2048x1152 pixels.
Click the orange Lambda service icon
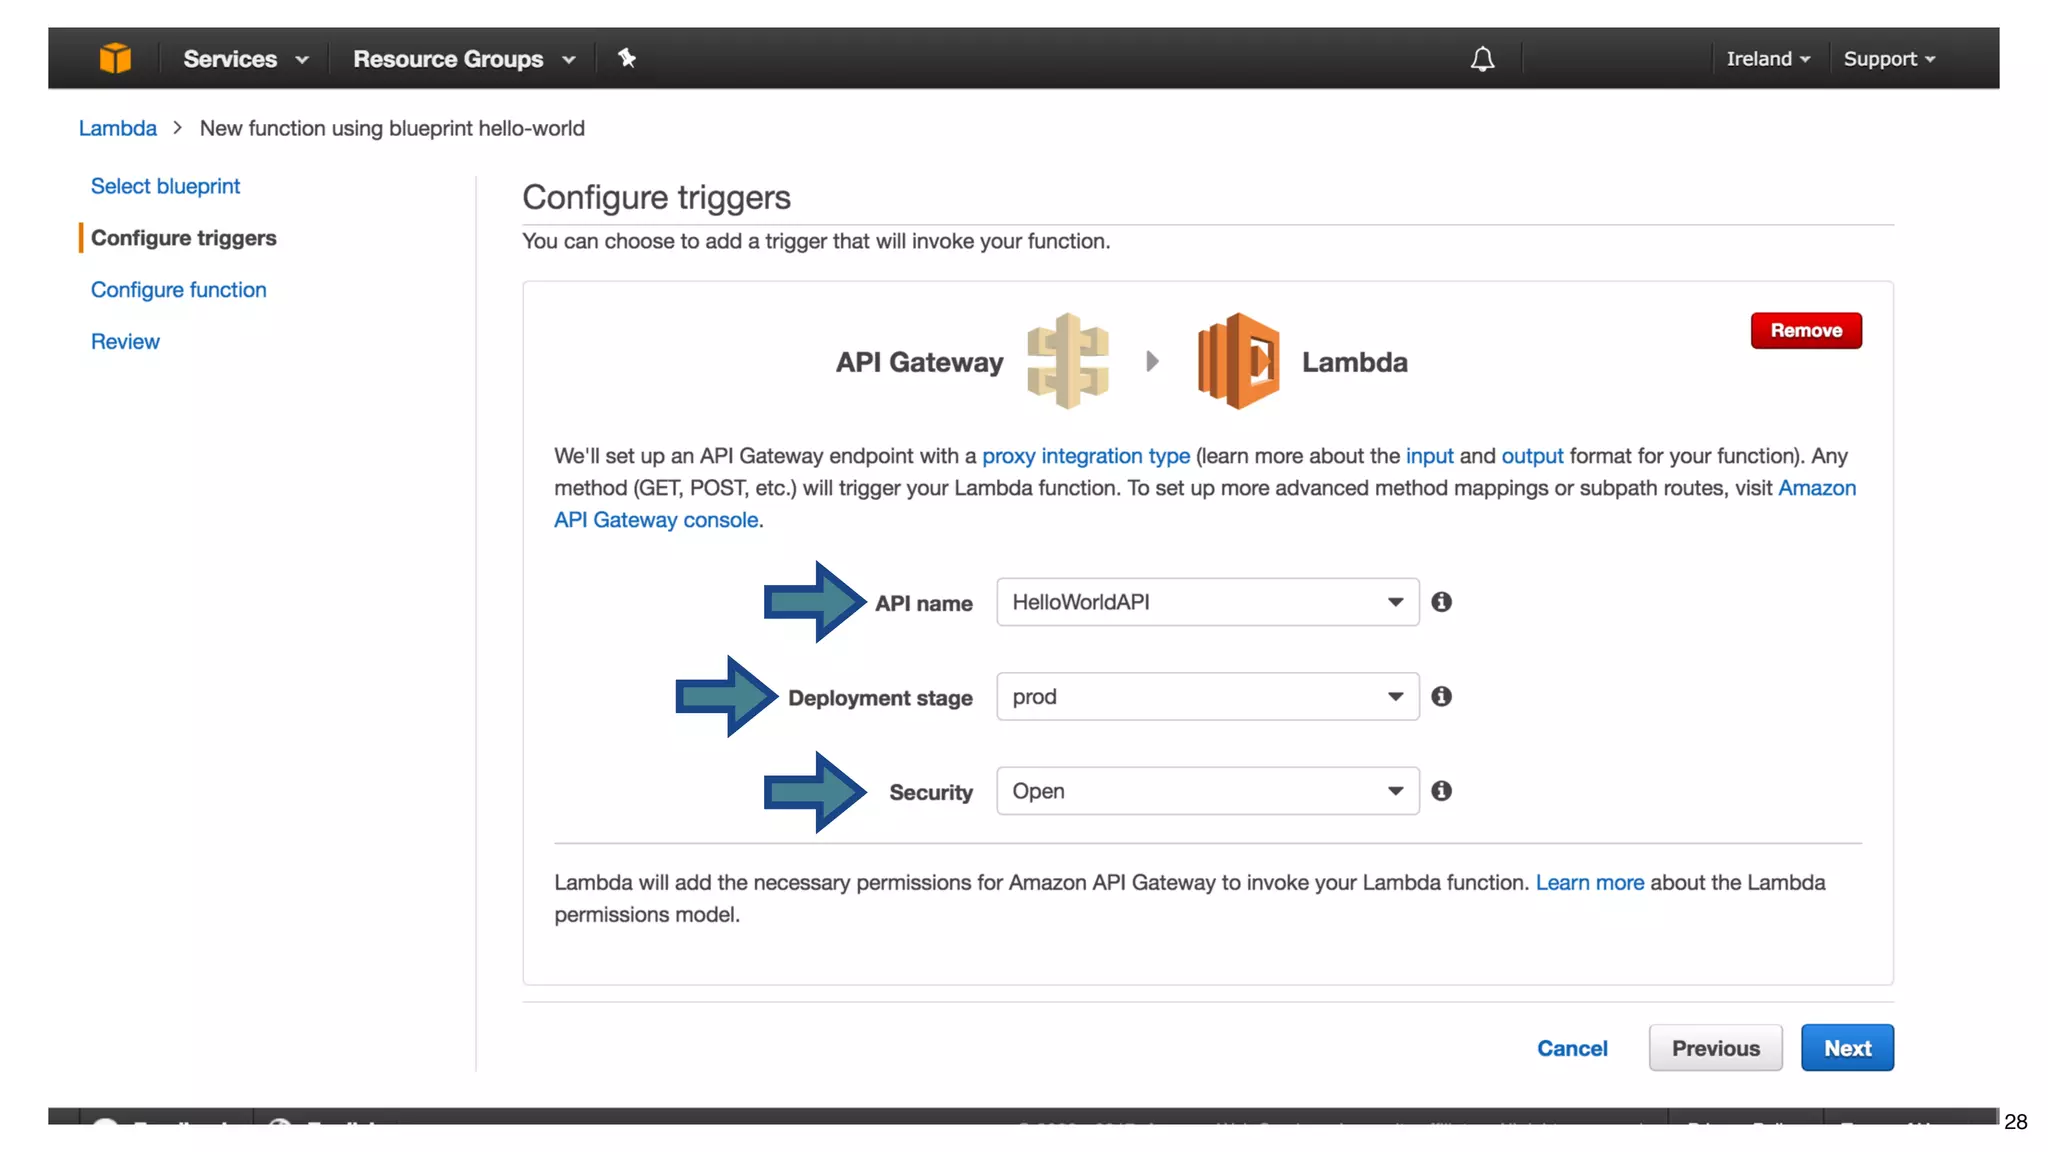(1238, 361)
